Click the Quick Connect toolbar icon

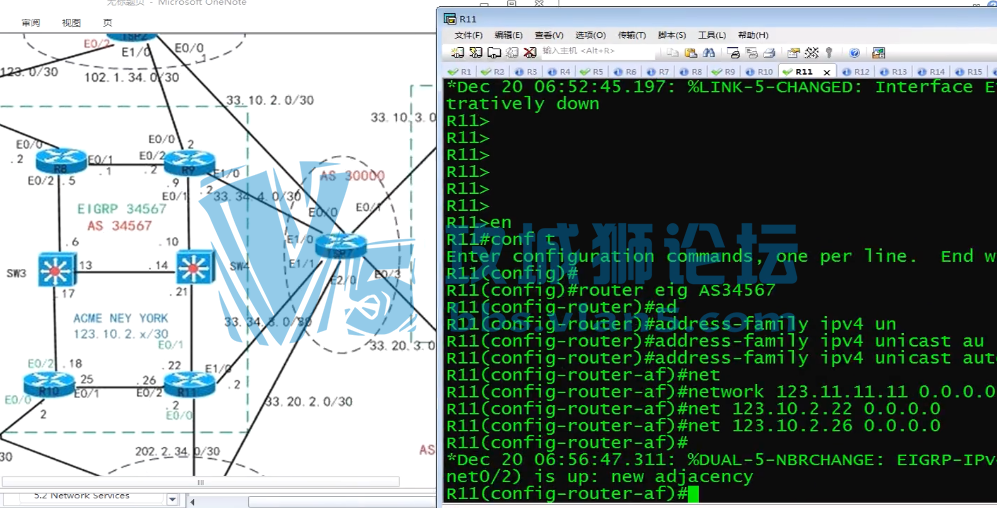coord(476,53)
